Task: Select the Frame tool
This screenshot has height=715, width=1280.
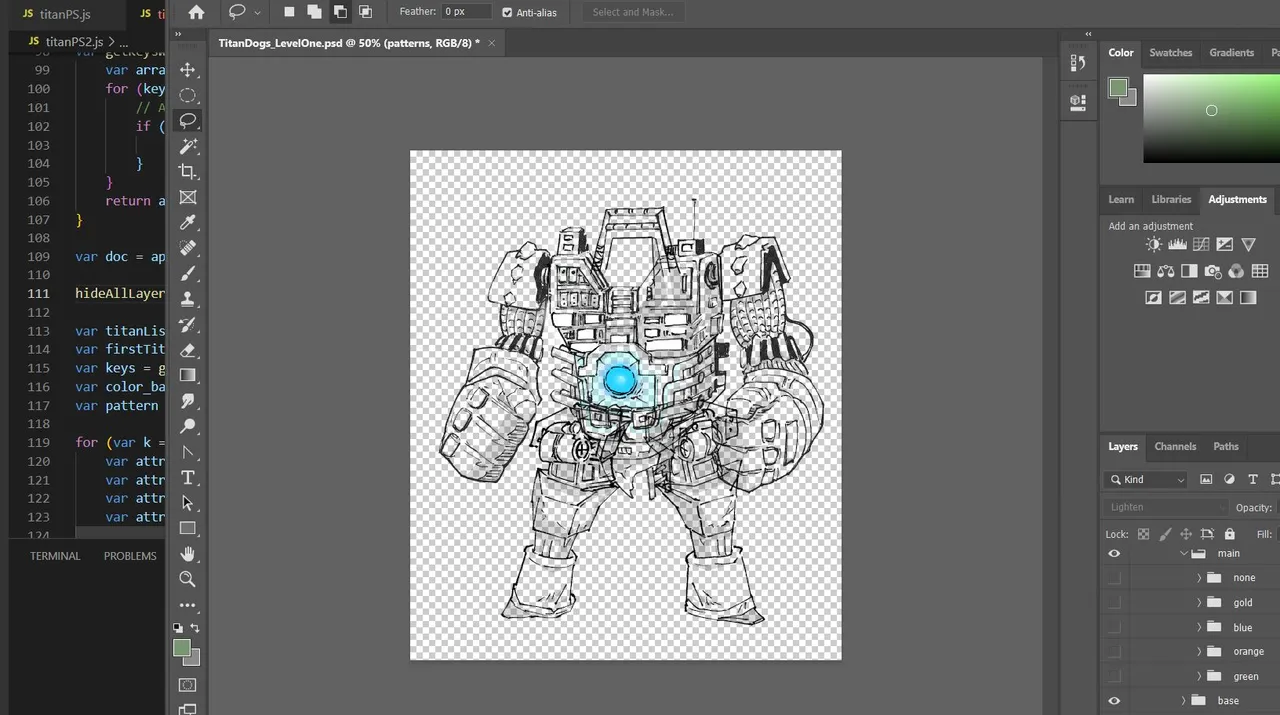Action: 187,197
